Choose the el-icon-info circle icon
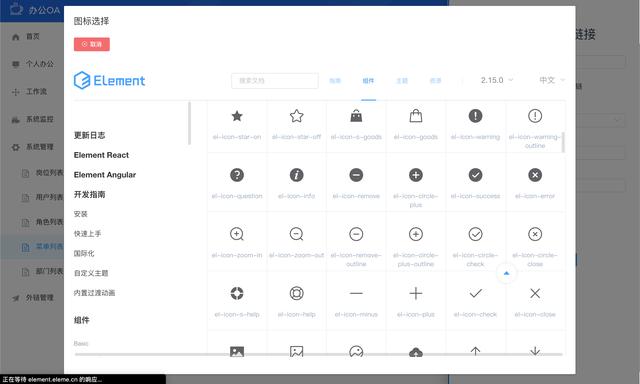 point(296,175)
